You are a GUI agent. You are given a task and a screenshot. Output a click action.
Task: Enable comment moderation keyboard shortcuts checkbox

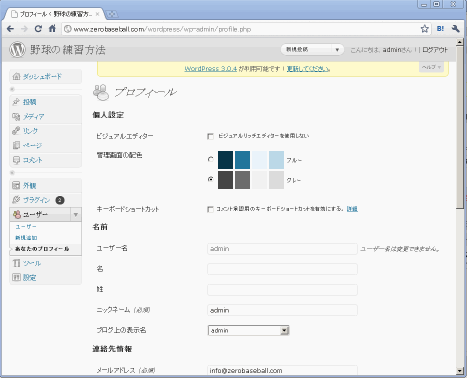coord(210,209)
